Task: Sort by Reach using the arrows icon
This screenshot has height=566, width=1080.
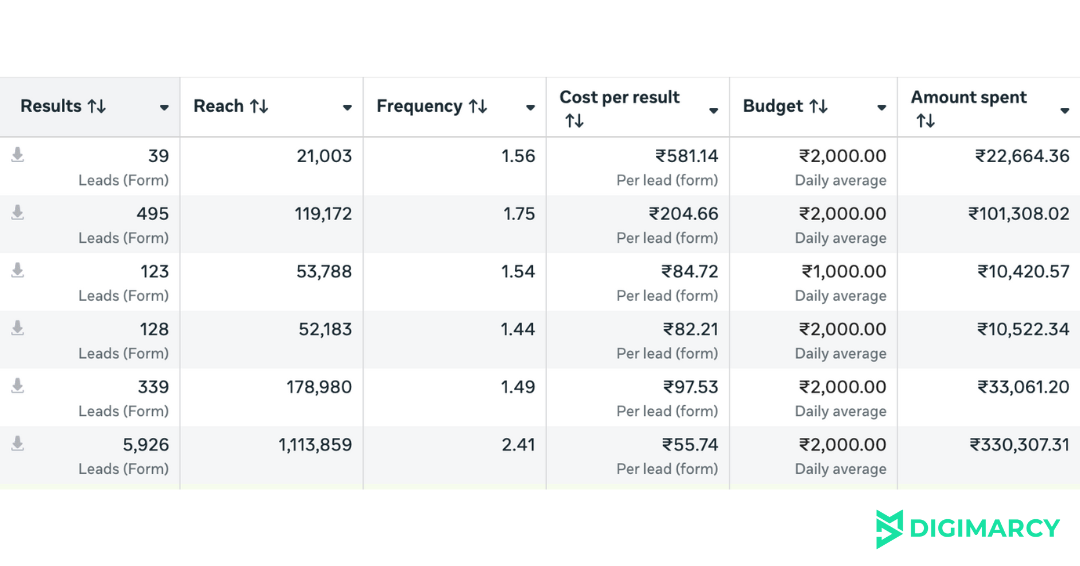Action: [x=259, y=107]
